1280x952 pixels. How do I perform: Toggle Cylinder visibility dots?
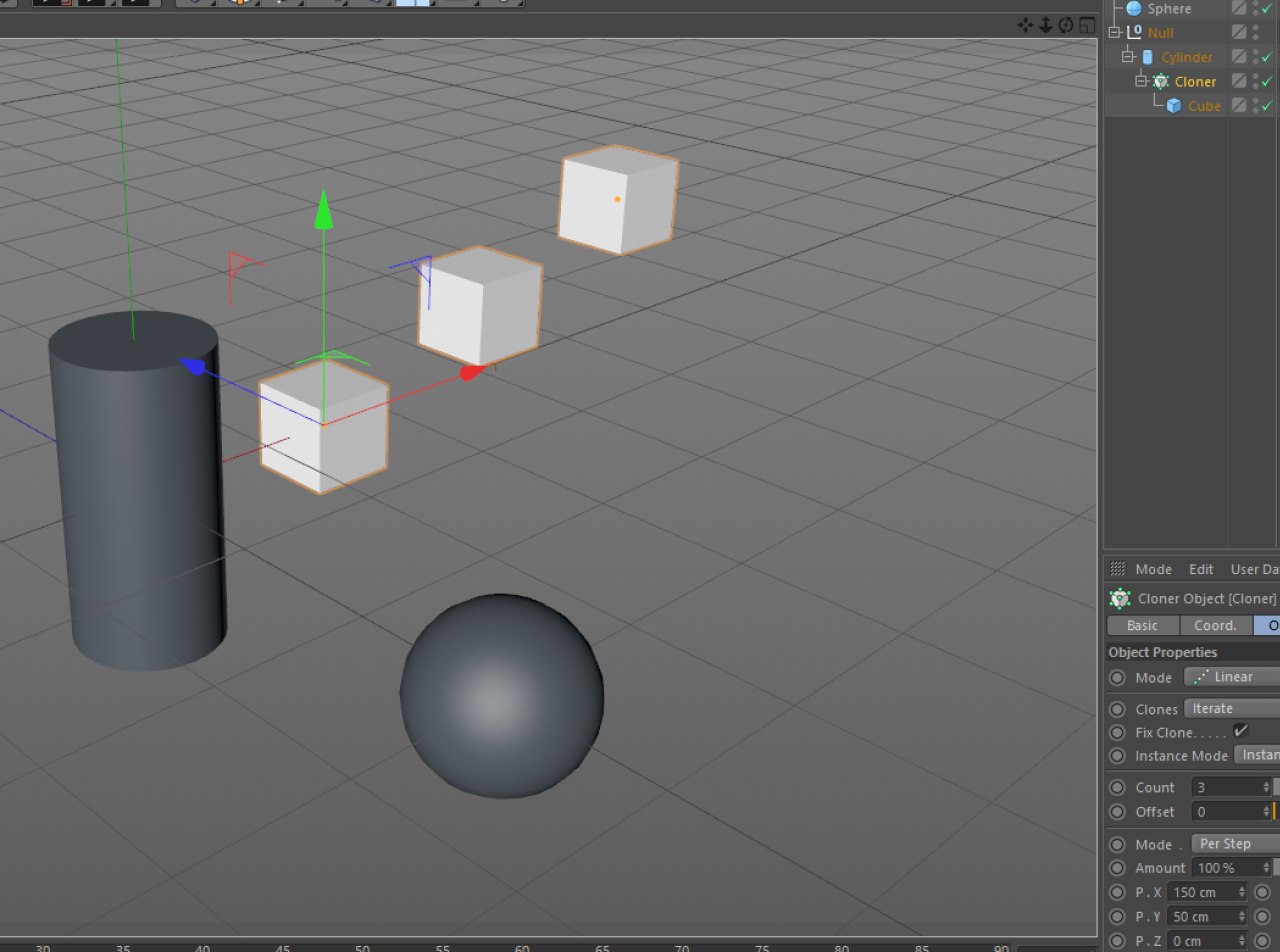[1256, 57]
